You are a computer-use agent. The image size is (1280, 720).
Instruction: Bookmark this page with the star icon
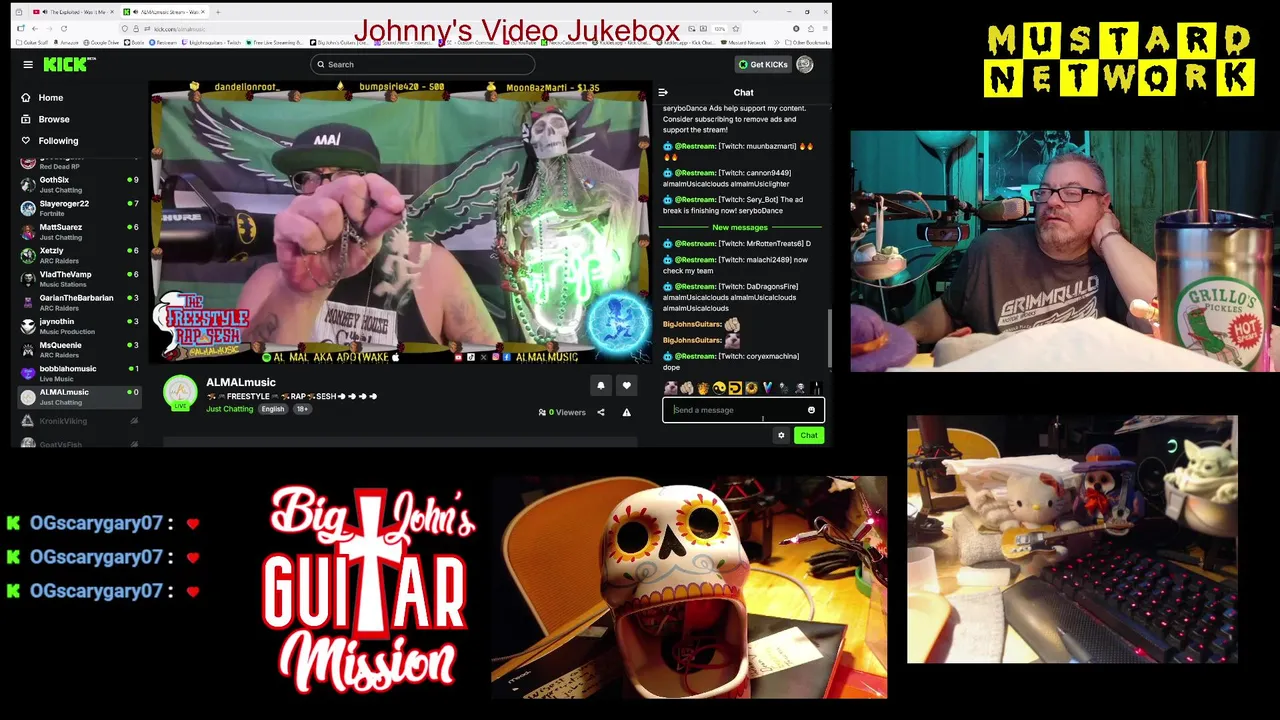pos(736,28)
